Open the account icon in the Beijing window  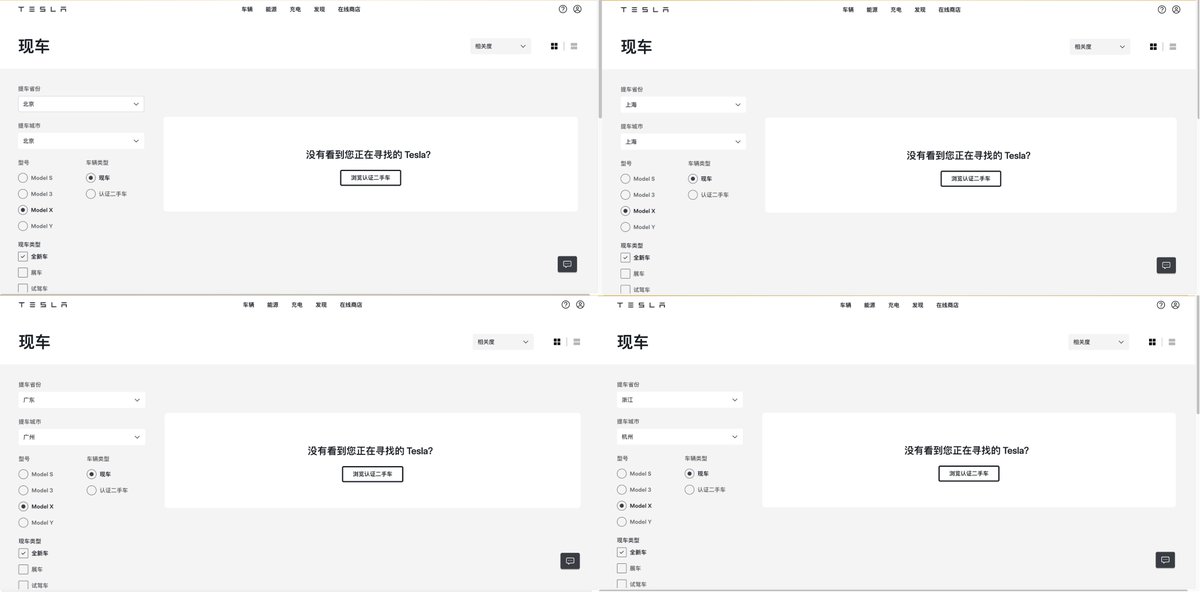tap(577, 9)
